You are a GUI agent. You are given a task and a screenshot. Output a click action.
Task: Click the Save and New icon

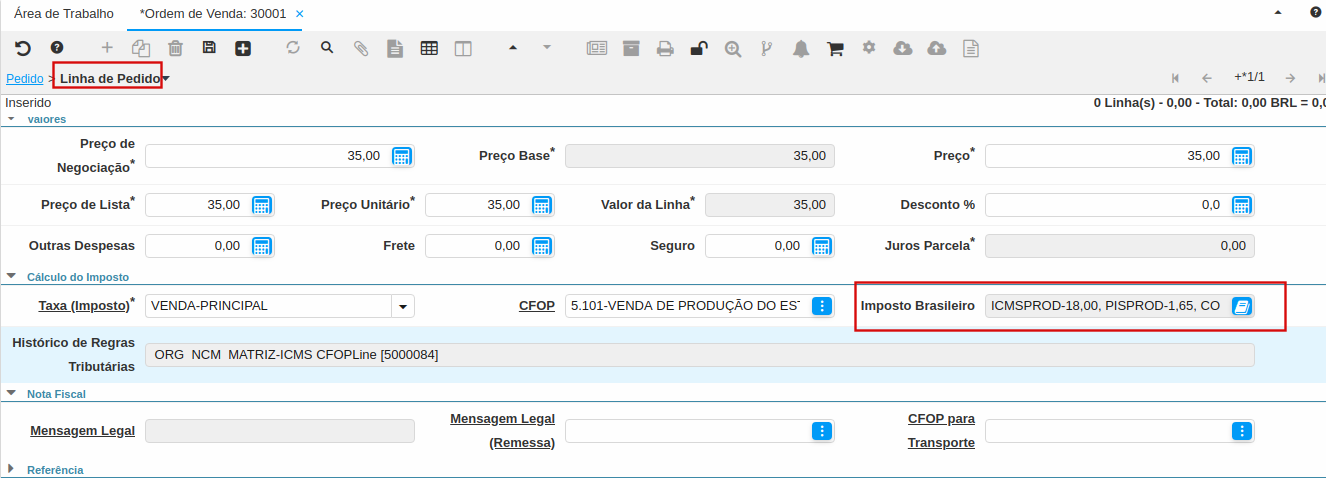click(x=243, y=48)
